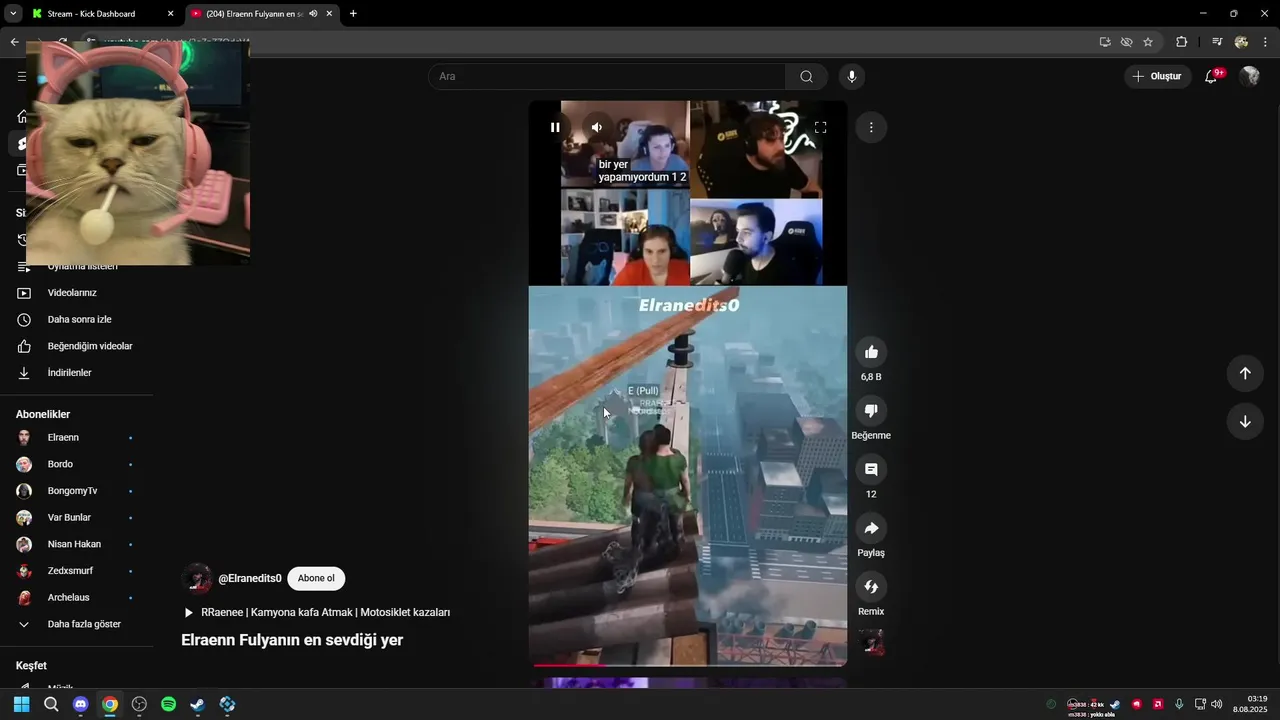This screenshot has width=1280, height=720.
Task: Go to previous short with up arrow
Action: [x=1245, y=373]
